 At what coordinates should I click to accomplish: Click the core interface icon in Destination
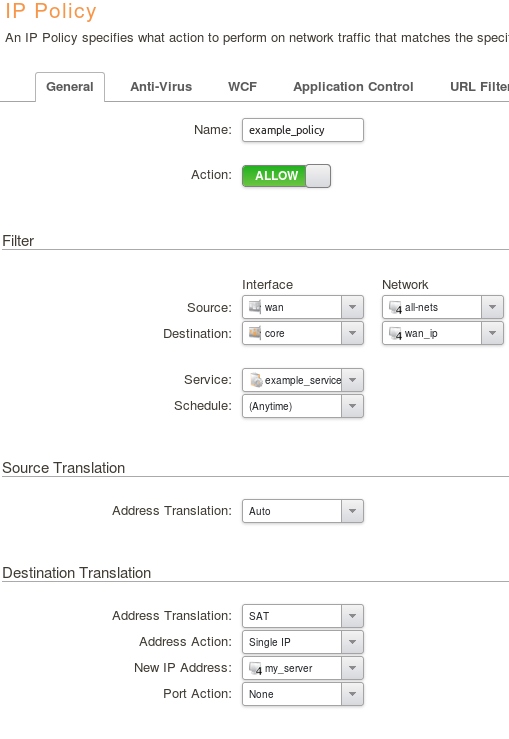coord(255,333)
